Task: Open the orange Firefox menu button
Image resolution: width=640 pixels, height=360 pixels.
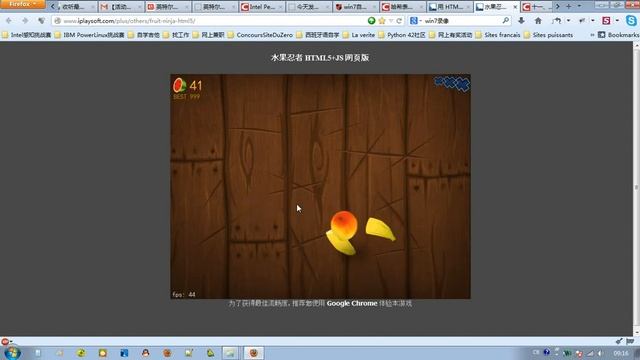Action: [22, 4]
